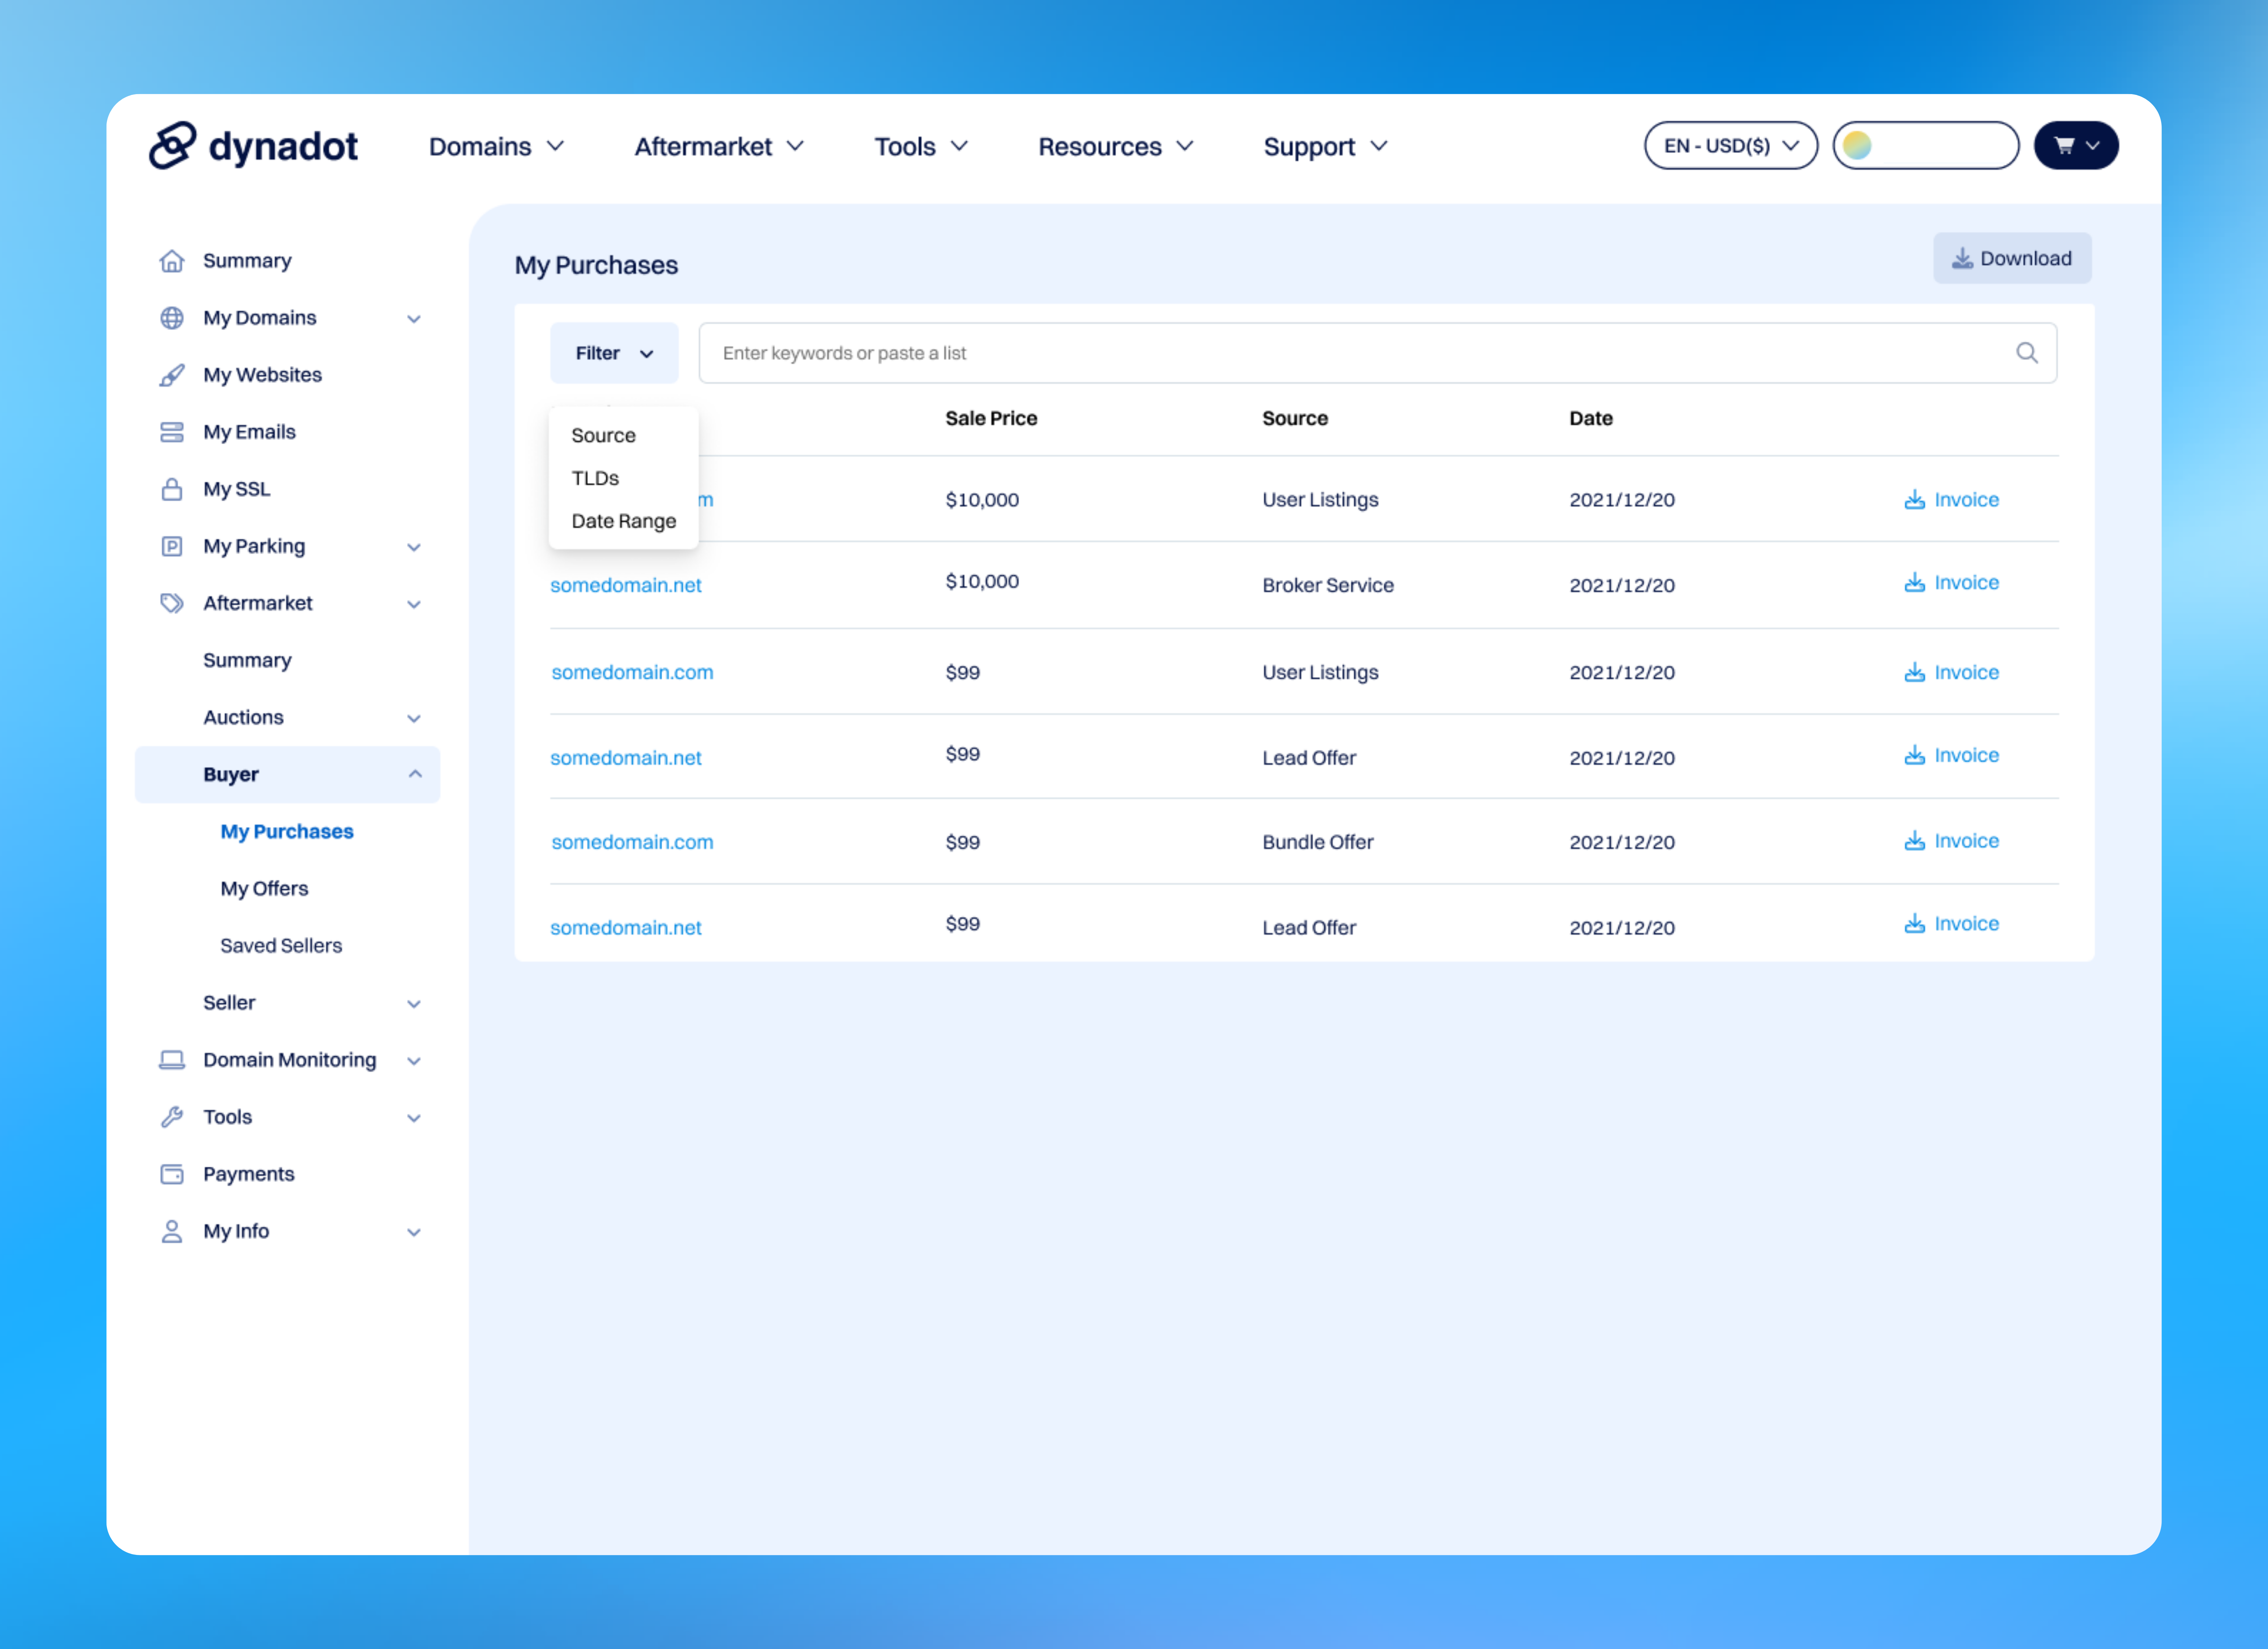Image resolution: width=2268 pixels, height=1649 pixels.
Task: Click the house icon beside Summary
Action: pos(172,261)
